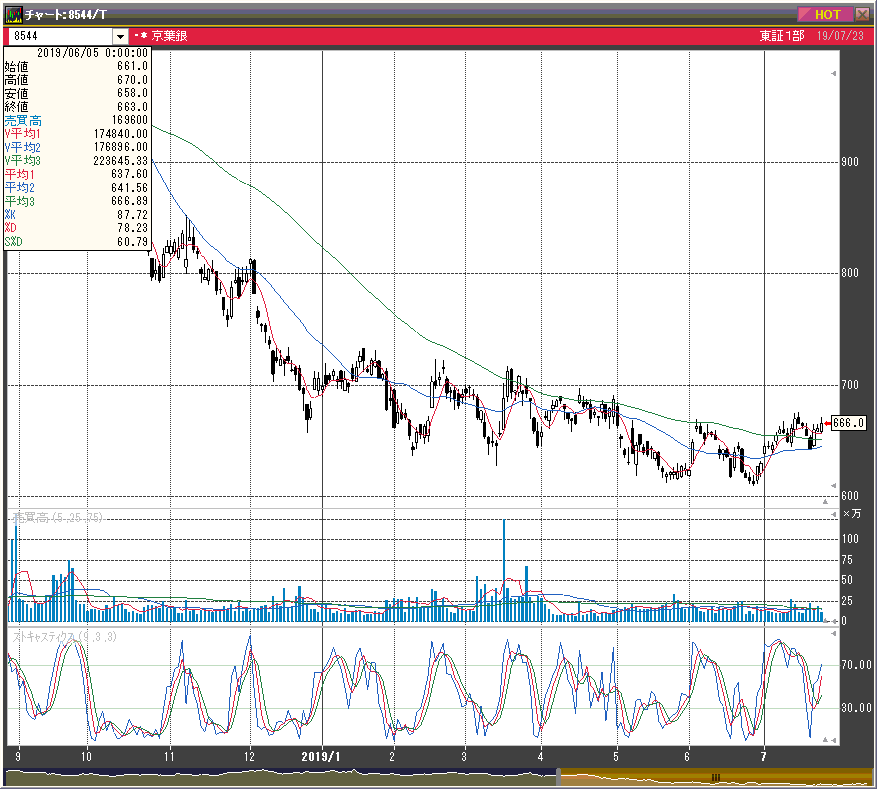Click the scrollbar thumb at chart bottom

coord(715,778)
